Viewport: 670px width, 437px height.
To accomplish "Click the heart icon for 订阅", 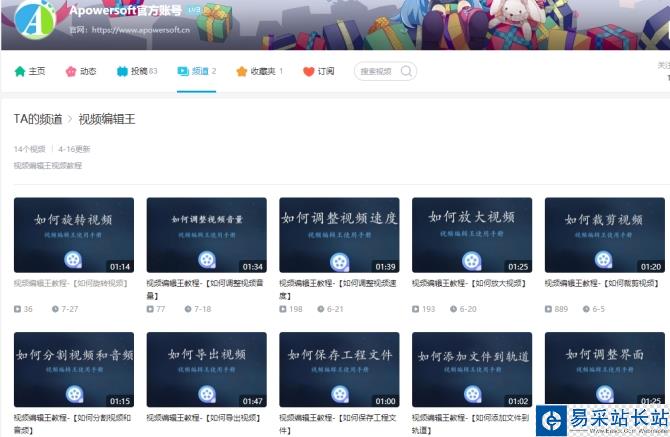I will coord(309,72).
